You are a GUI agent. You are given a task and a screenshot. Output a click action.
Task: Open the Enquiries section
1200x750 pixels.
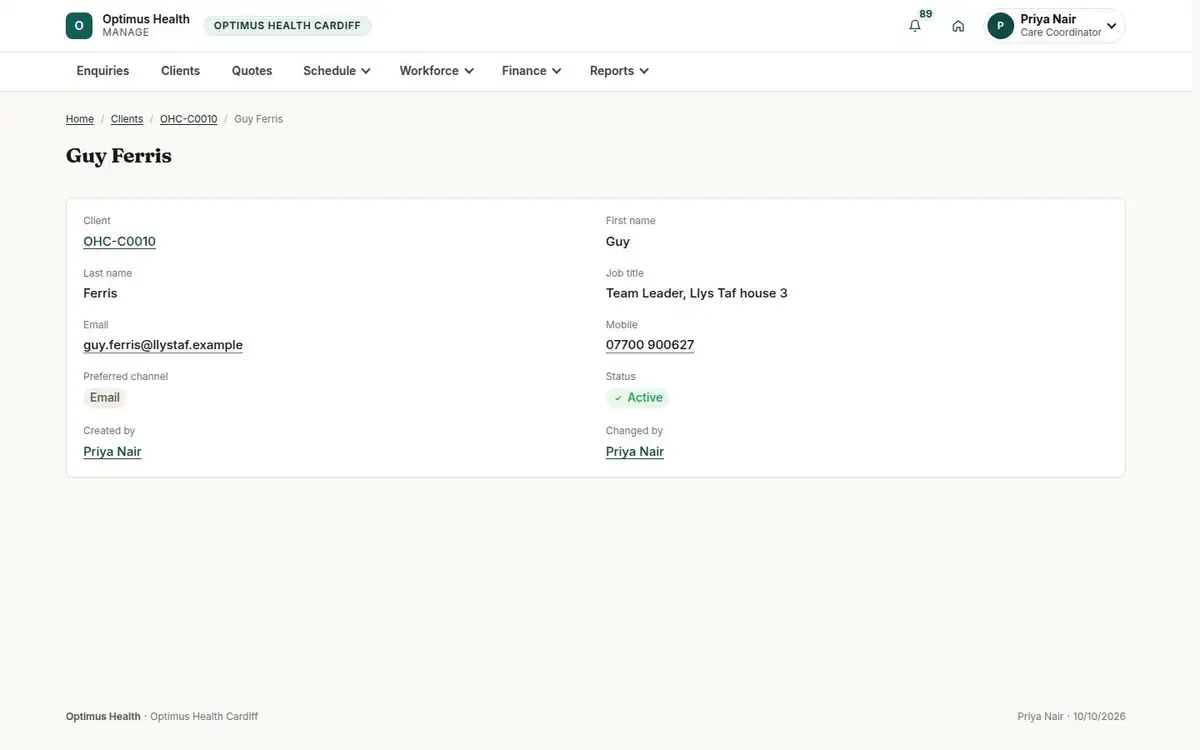click(x=103, y=71)
